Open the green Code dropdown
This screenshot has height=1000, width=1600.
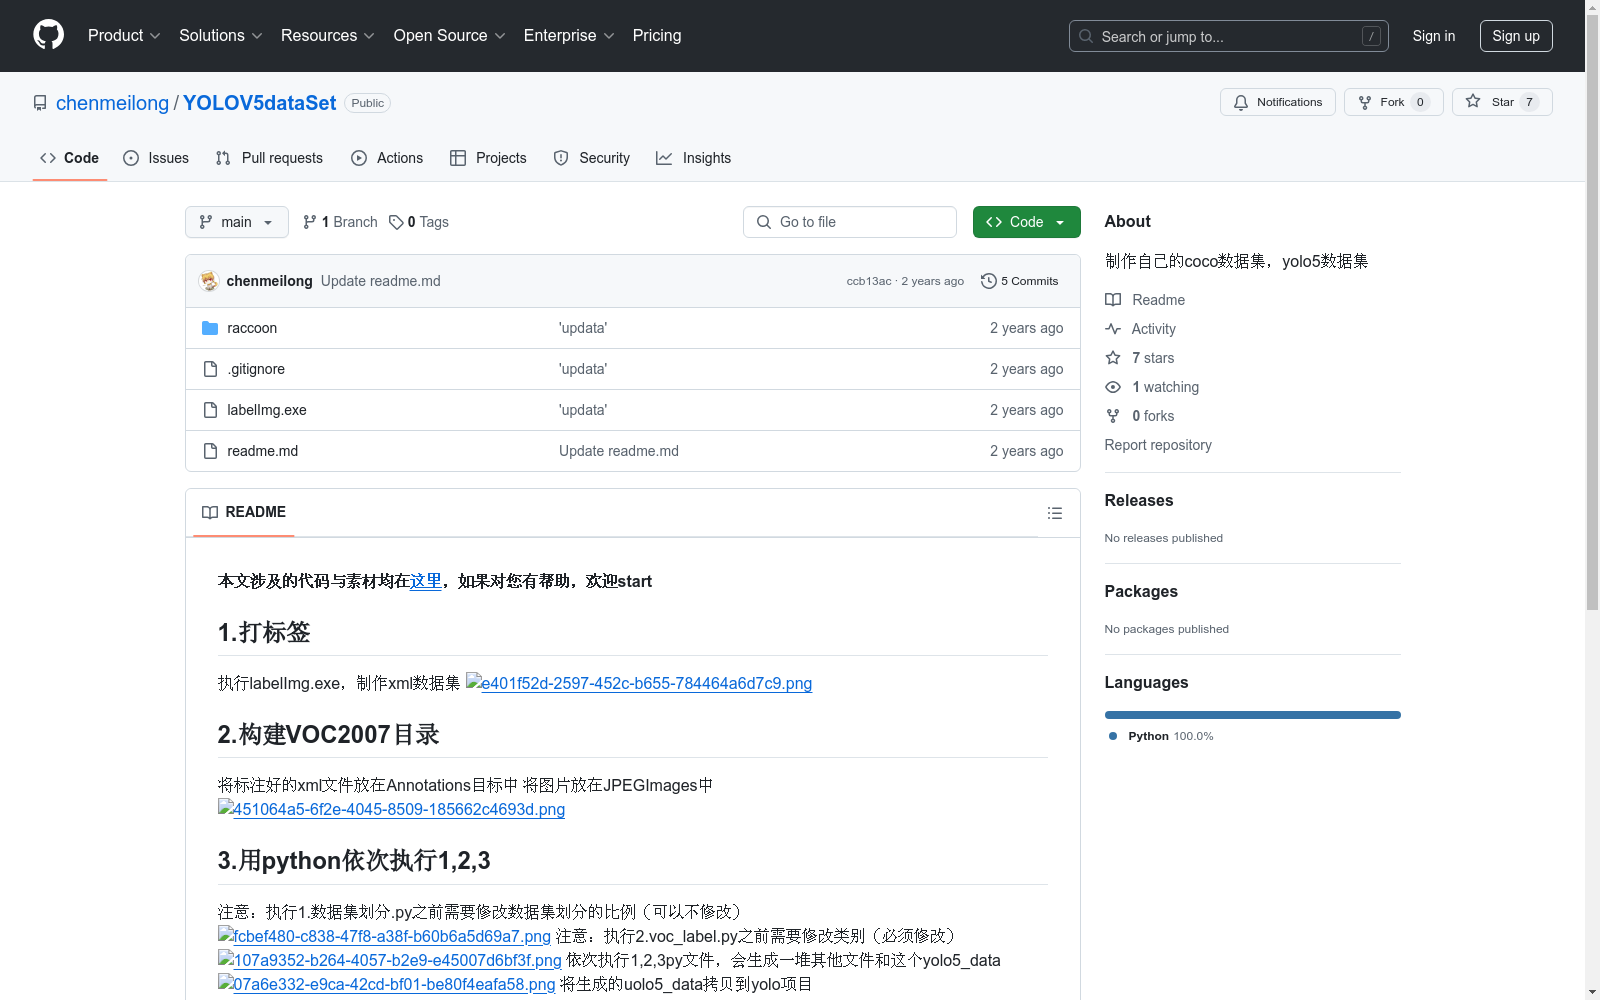pos(1026,222)
